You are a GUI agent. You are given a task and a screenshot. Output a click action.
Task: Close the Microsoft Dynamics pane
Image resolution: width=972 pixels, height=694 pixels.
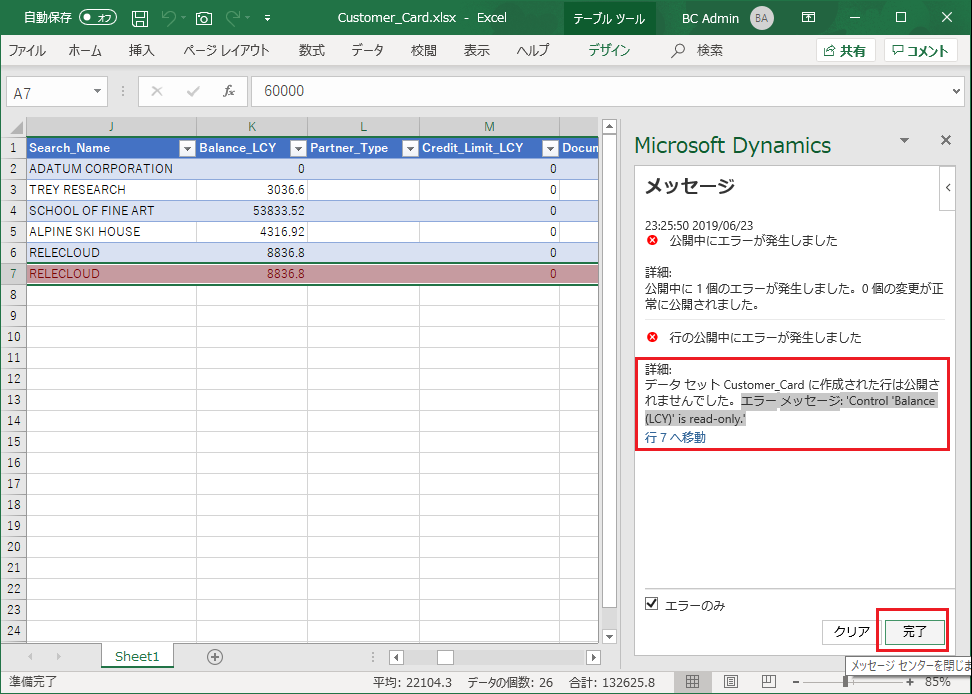[x=946, y=140]
